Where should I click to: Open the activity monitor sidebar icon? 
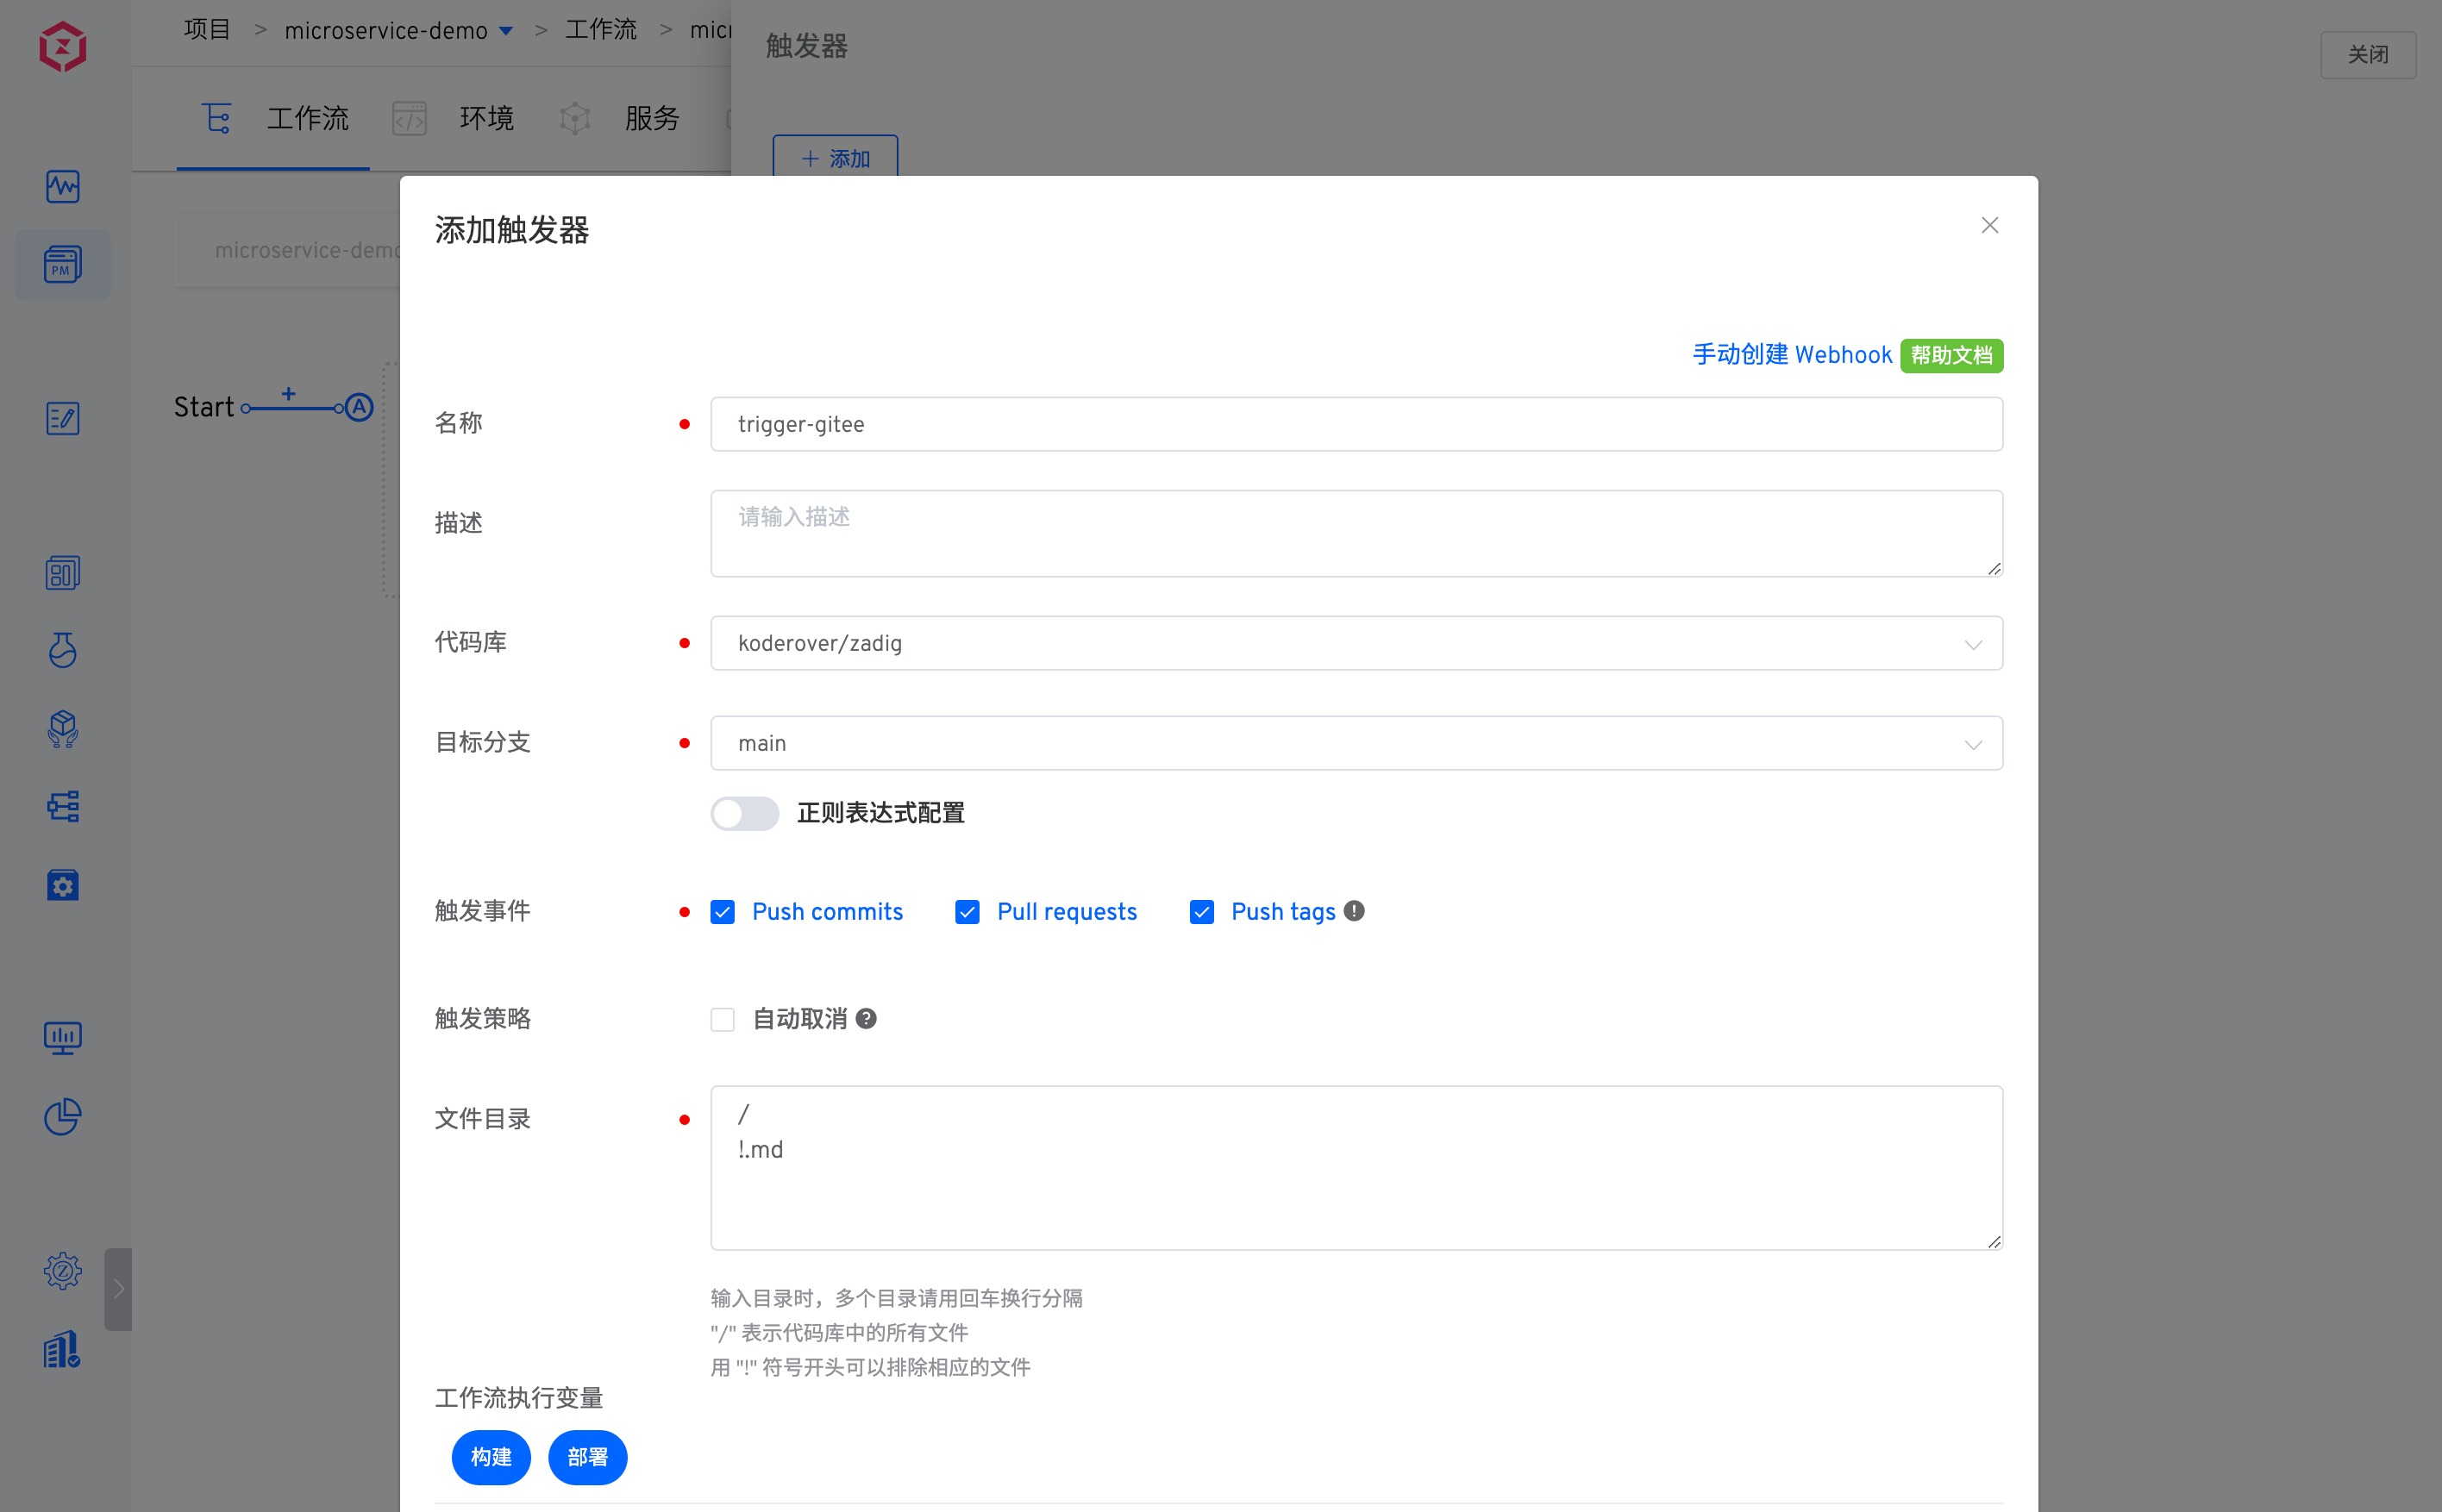pyautogui.click(x=63, y=186)
